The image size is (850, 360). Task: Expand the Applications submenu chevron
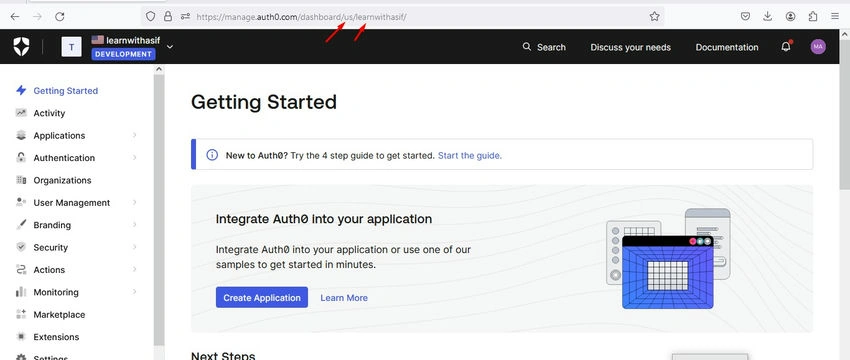click(134, 135)
